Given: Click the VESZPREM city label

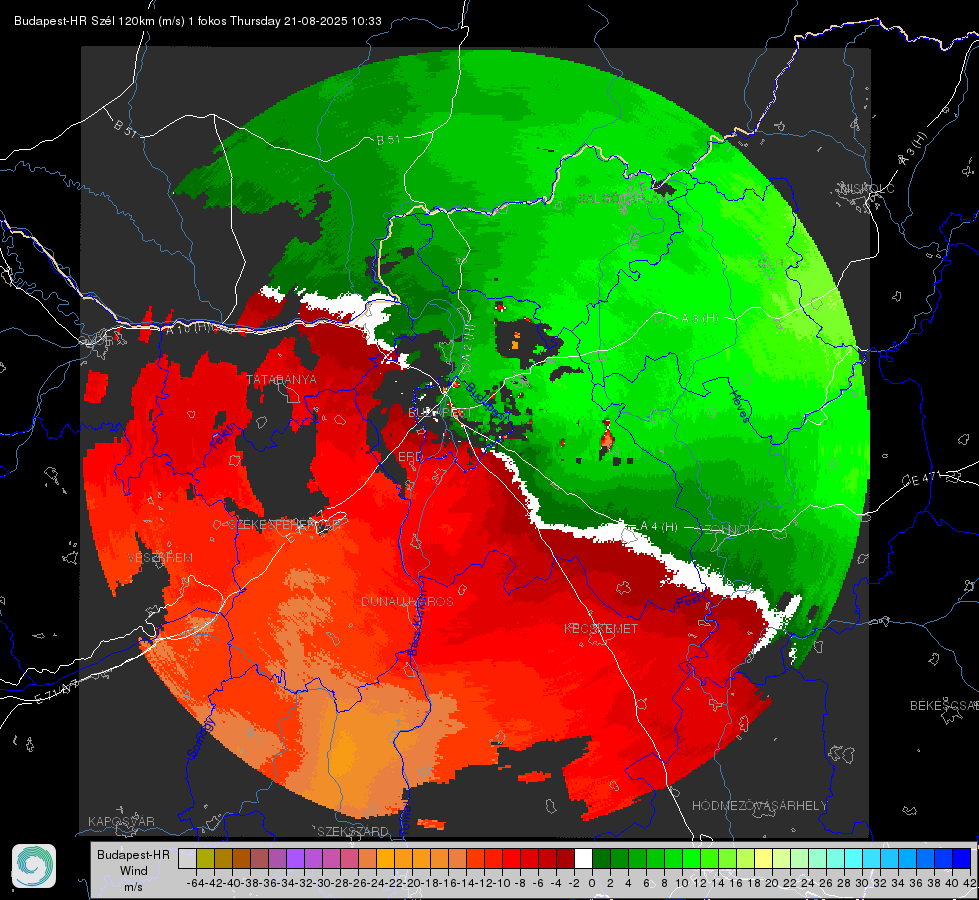Looking at the screenshot, I should (x=160, y=557).
